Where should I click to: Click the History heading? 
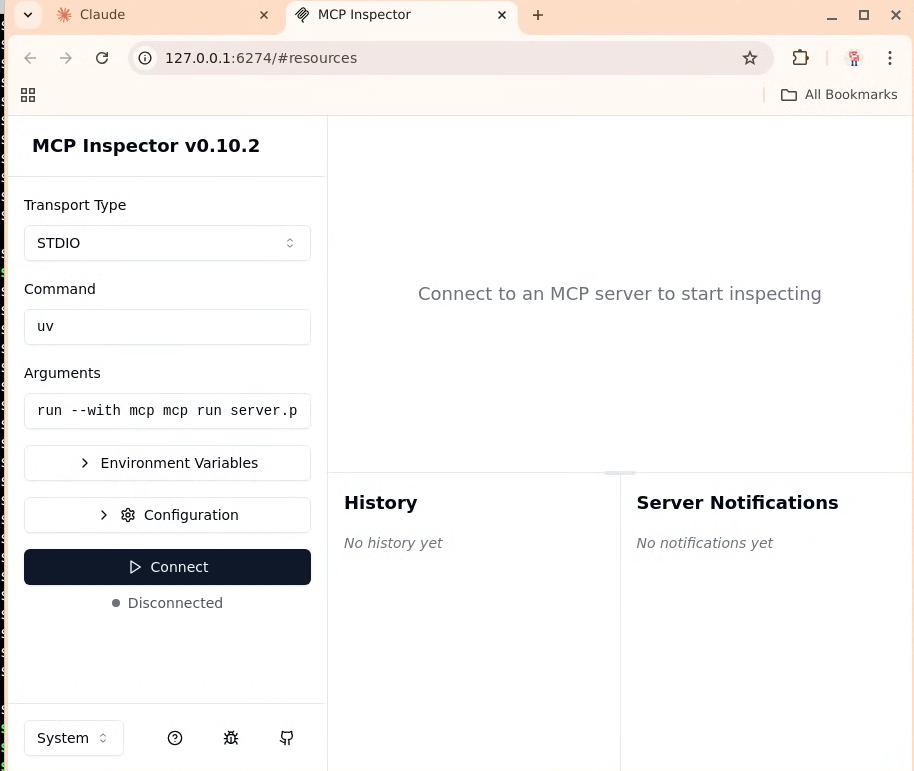tap(381, 503)
